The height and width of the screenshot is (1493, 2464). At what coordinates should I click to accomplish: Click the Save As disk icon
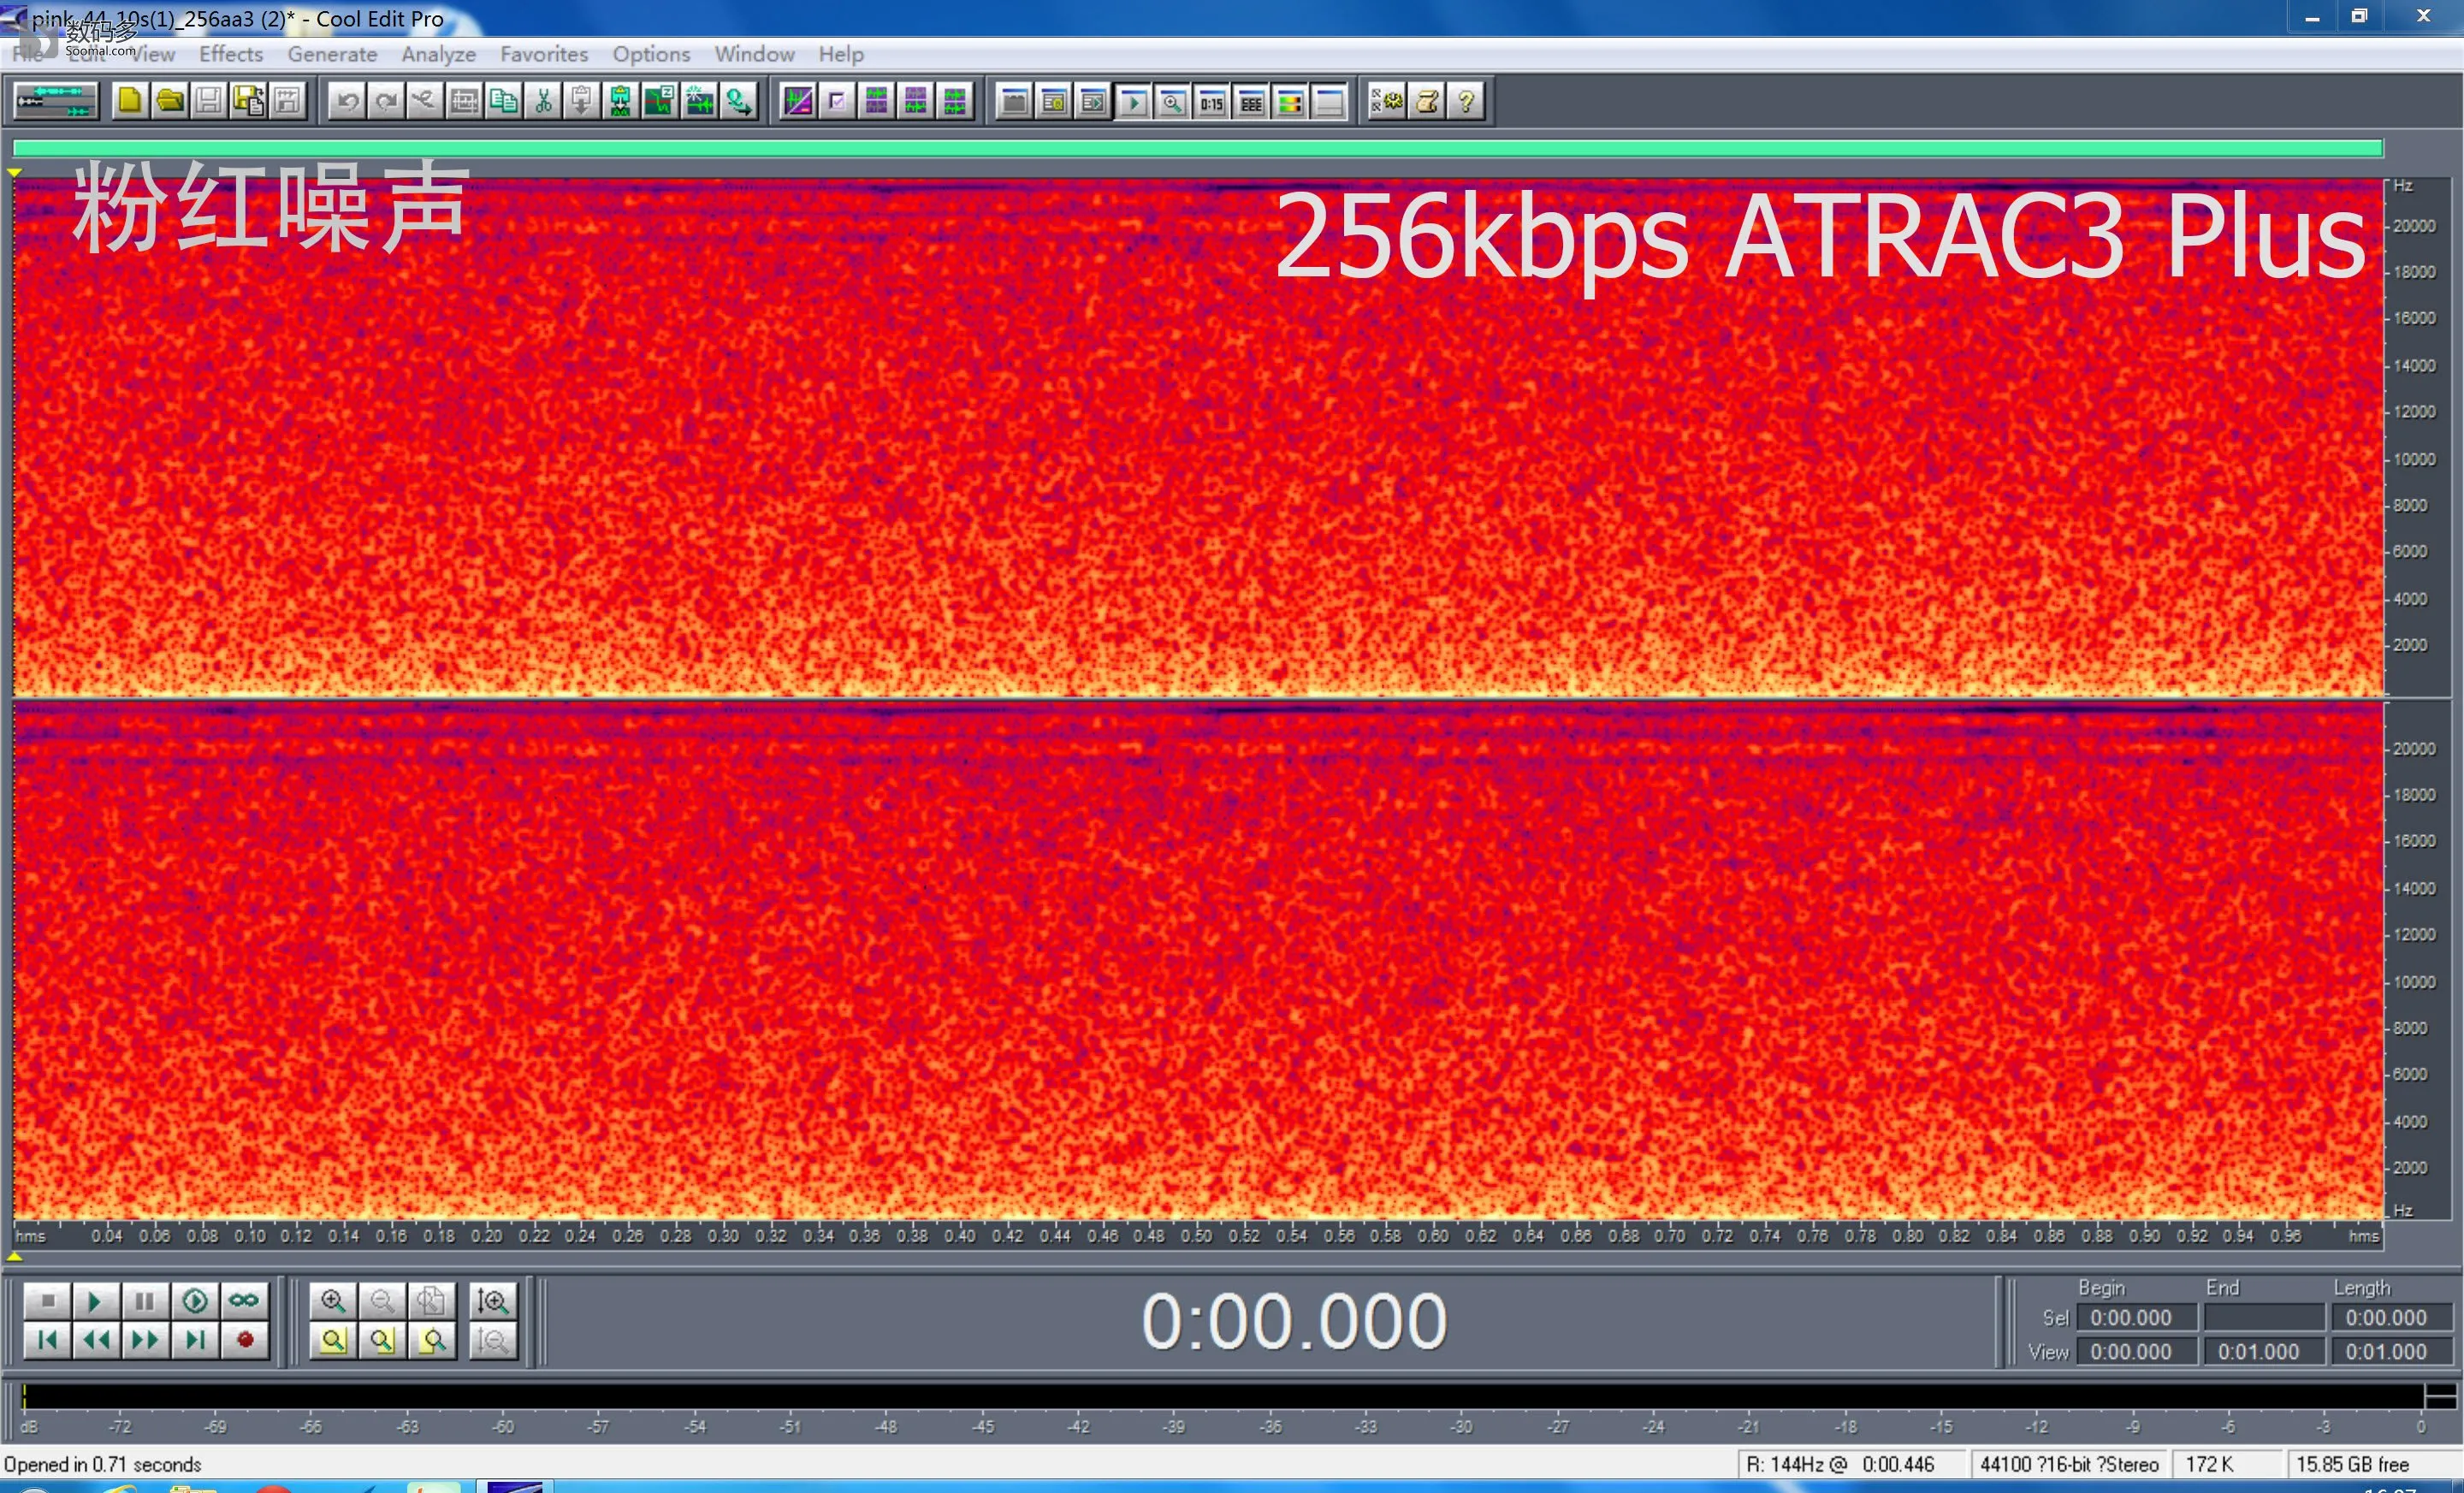click(247, 101)
